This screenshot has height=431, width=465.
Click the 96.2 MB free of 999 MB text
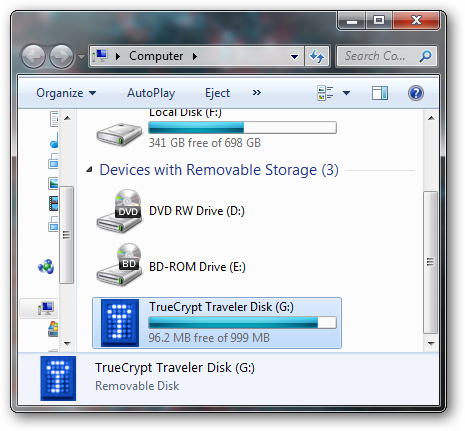[209, 338]
